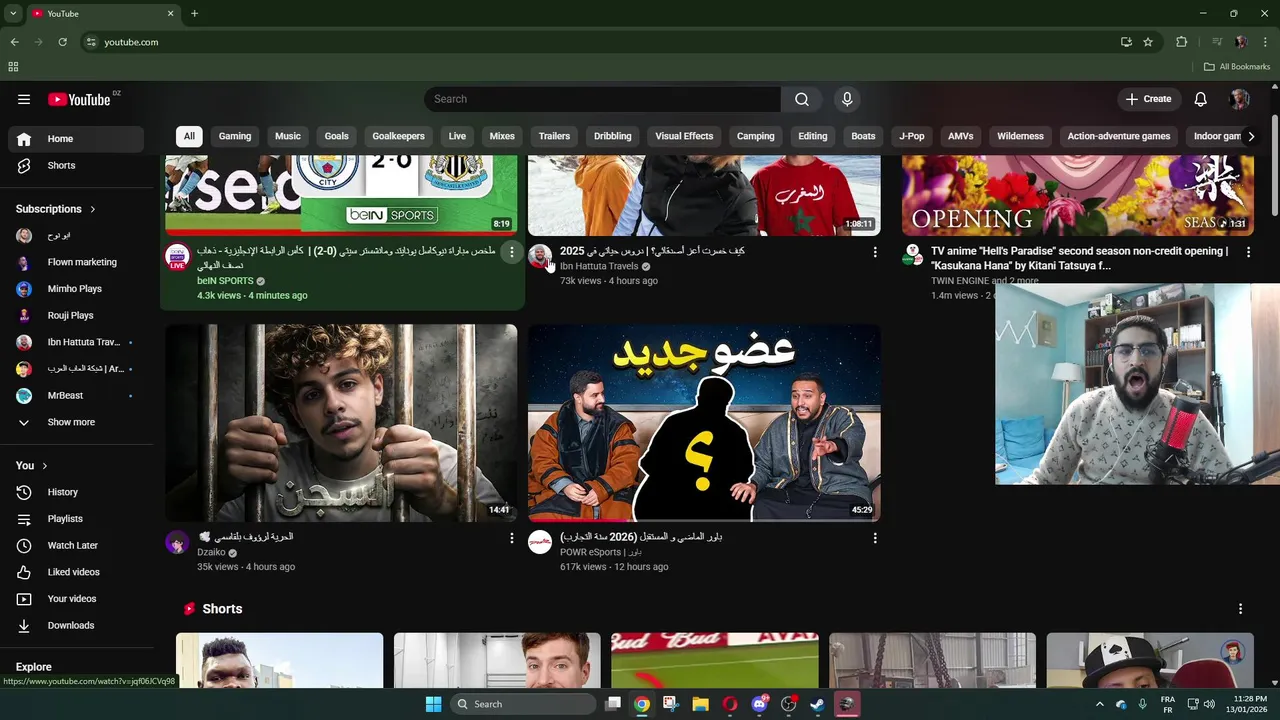
Task: Open the Shorts shelf options menu
Action: (x=1240, y=609)
